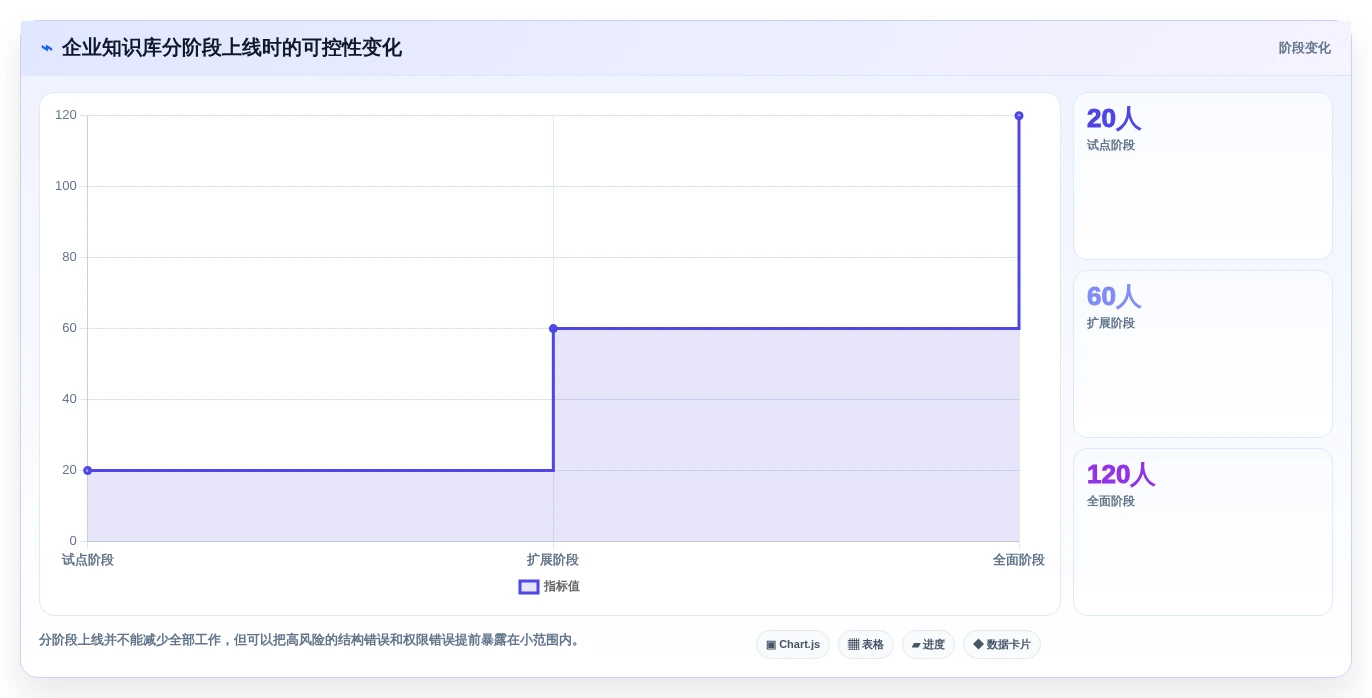Click the 全面阶段 data point at 120
Screen dimensions: 1372x698
tap(1019, 116)
